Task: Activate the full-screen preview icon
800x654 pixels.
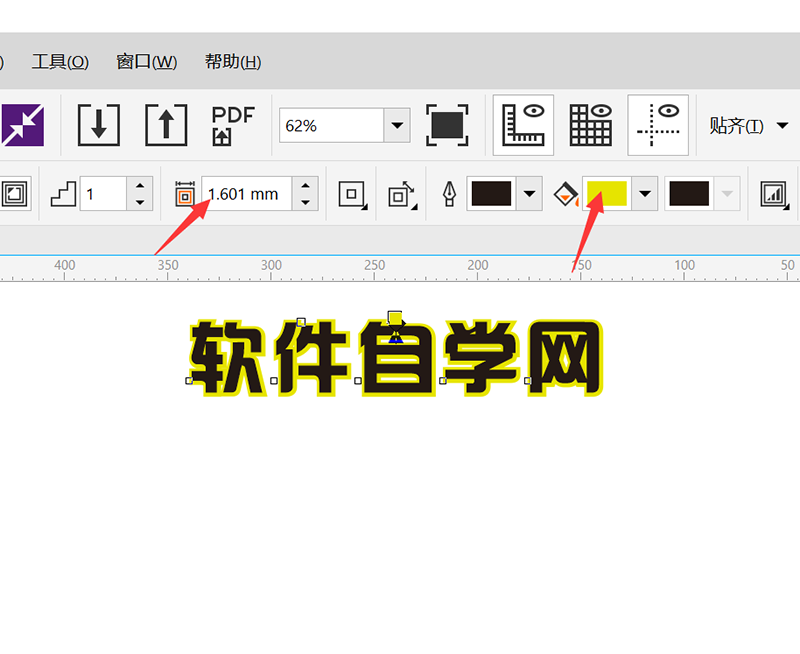Action: click(446, 124)
